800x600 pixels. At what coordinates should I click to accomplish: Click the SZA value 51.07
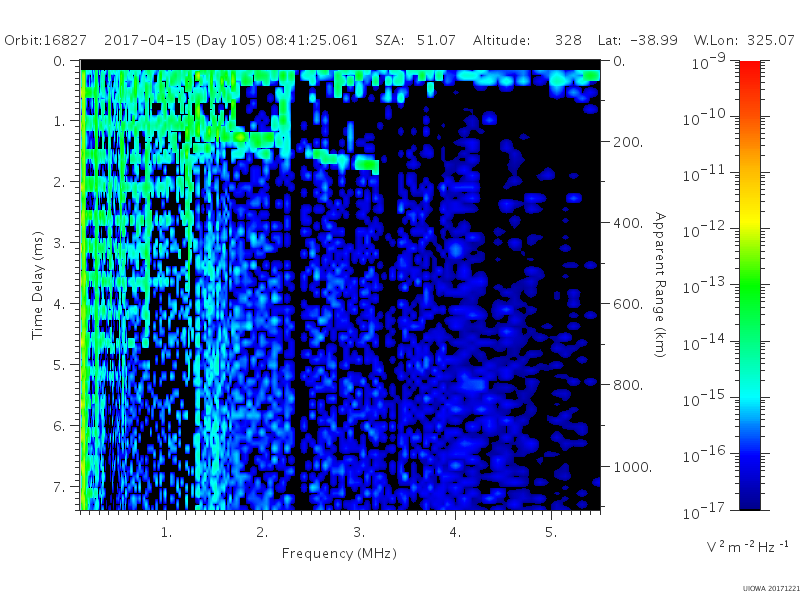point(436,40)
